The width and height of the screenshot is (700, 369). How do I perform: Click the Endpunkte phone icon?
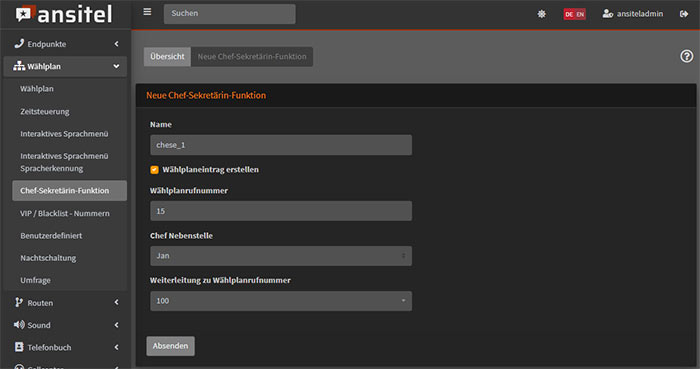pyautogui.click(x=19, y=43)
